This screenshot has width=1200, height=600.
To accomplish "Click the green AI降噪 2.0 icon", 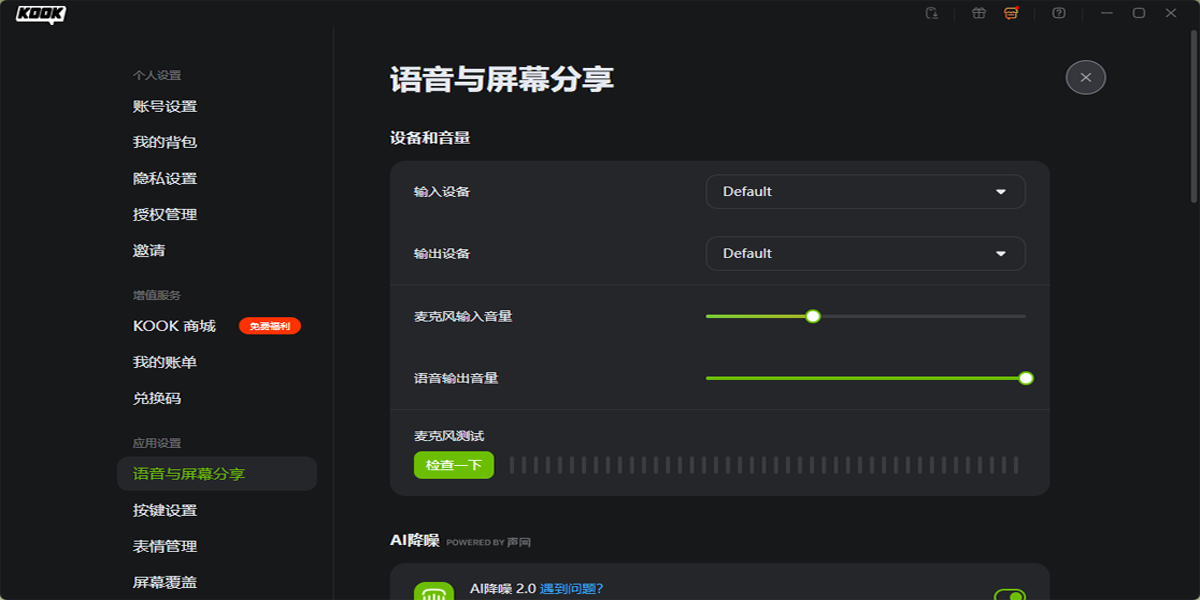I will [433, 592].
